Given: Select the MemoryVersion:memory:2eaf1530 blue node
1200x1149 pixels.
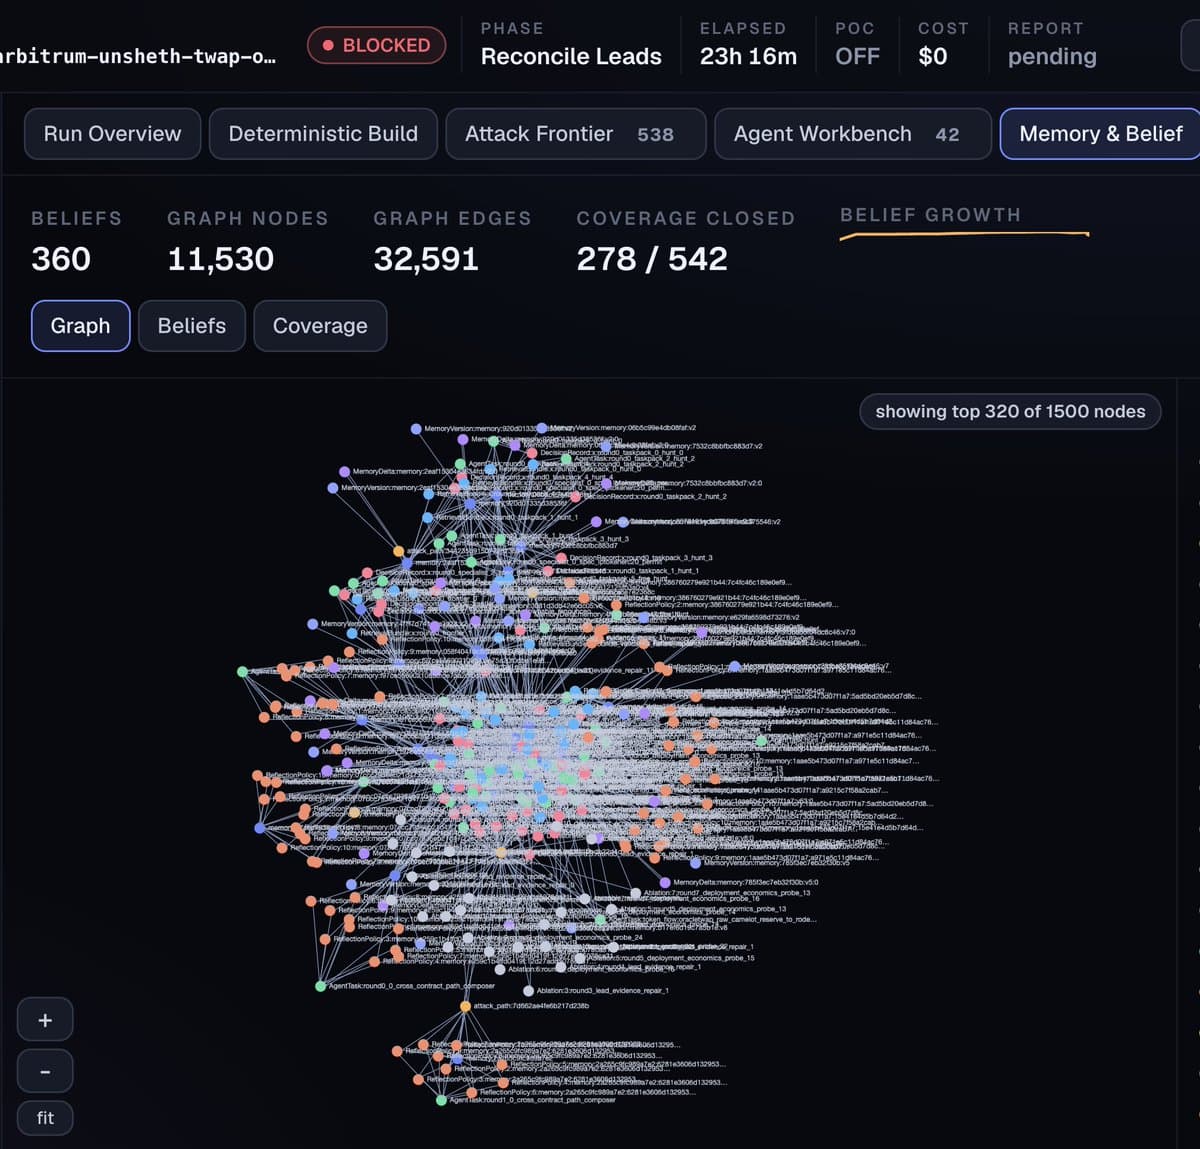Looking at the screenshot, I should tap(333, 488).
